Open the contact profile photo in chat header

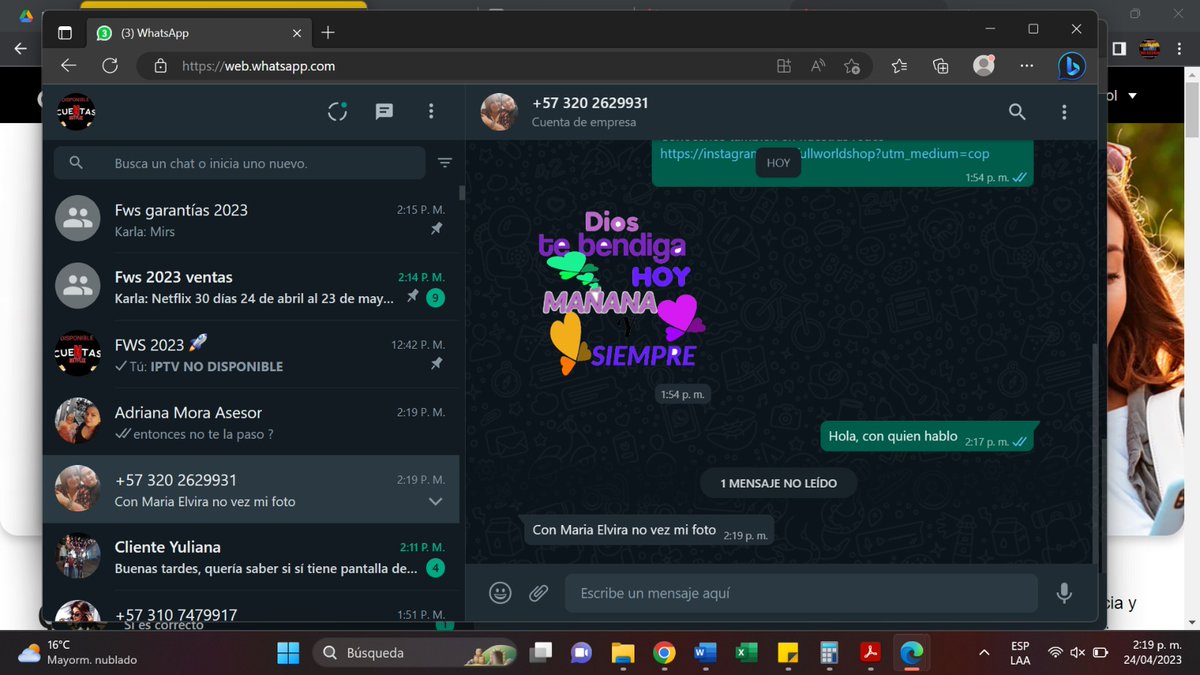coord(499,112)
